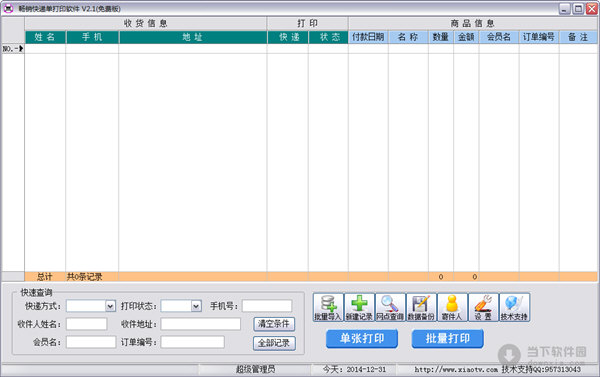Screen dimensions: 600x377
Task: Click http://www.xiaotv.com status bar link
Action: (456, 370)
